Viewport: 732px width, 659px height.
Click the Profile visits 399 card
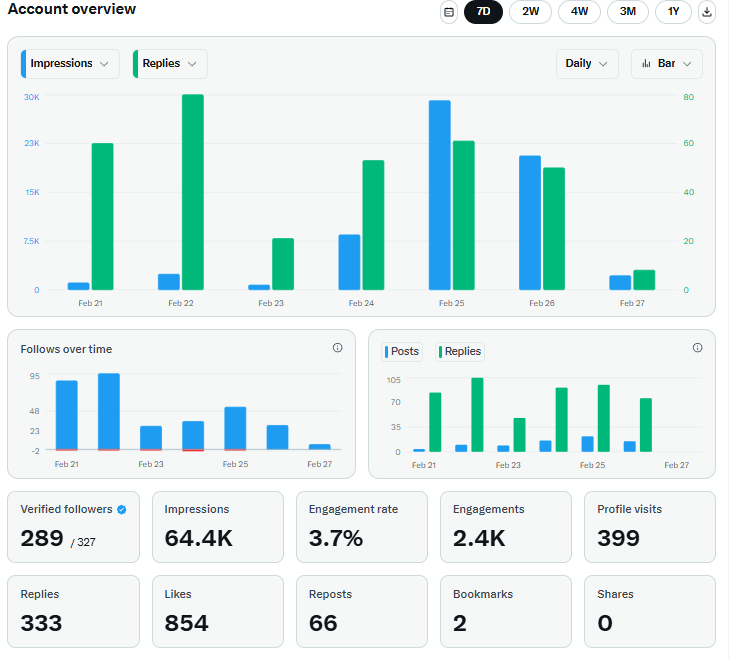650,527
